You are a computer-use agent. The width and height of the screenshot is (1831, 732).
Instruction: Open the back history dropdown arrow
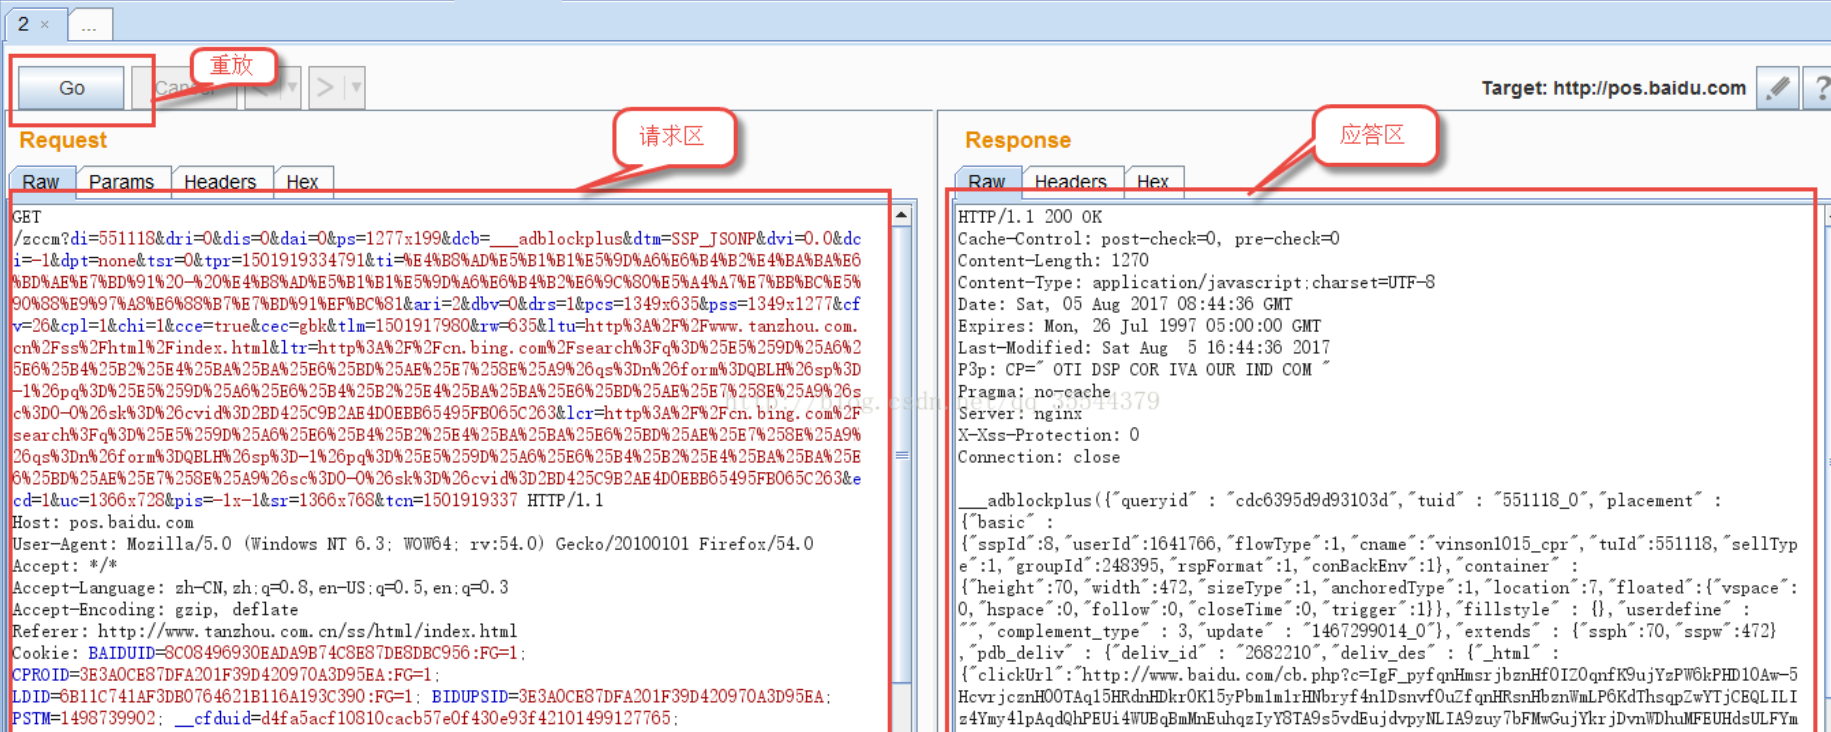coord(291,88)
